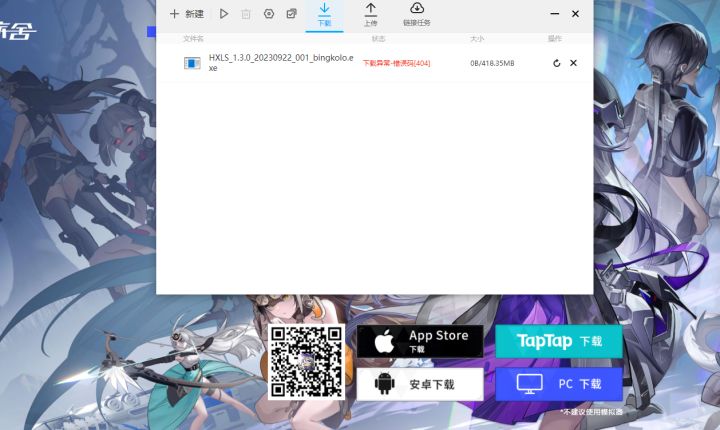This screenshot has width=720, height=430.
Task: Remove the HXLS download task with X
Action: point(574,63)
